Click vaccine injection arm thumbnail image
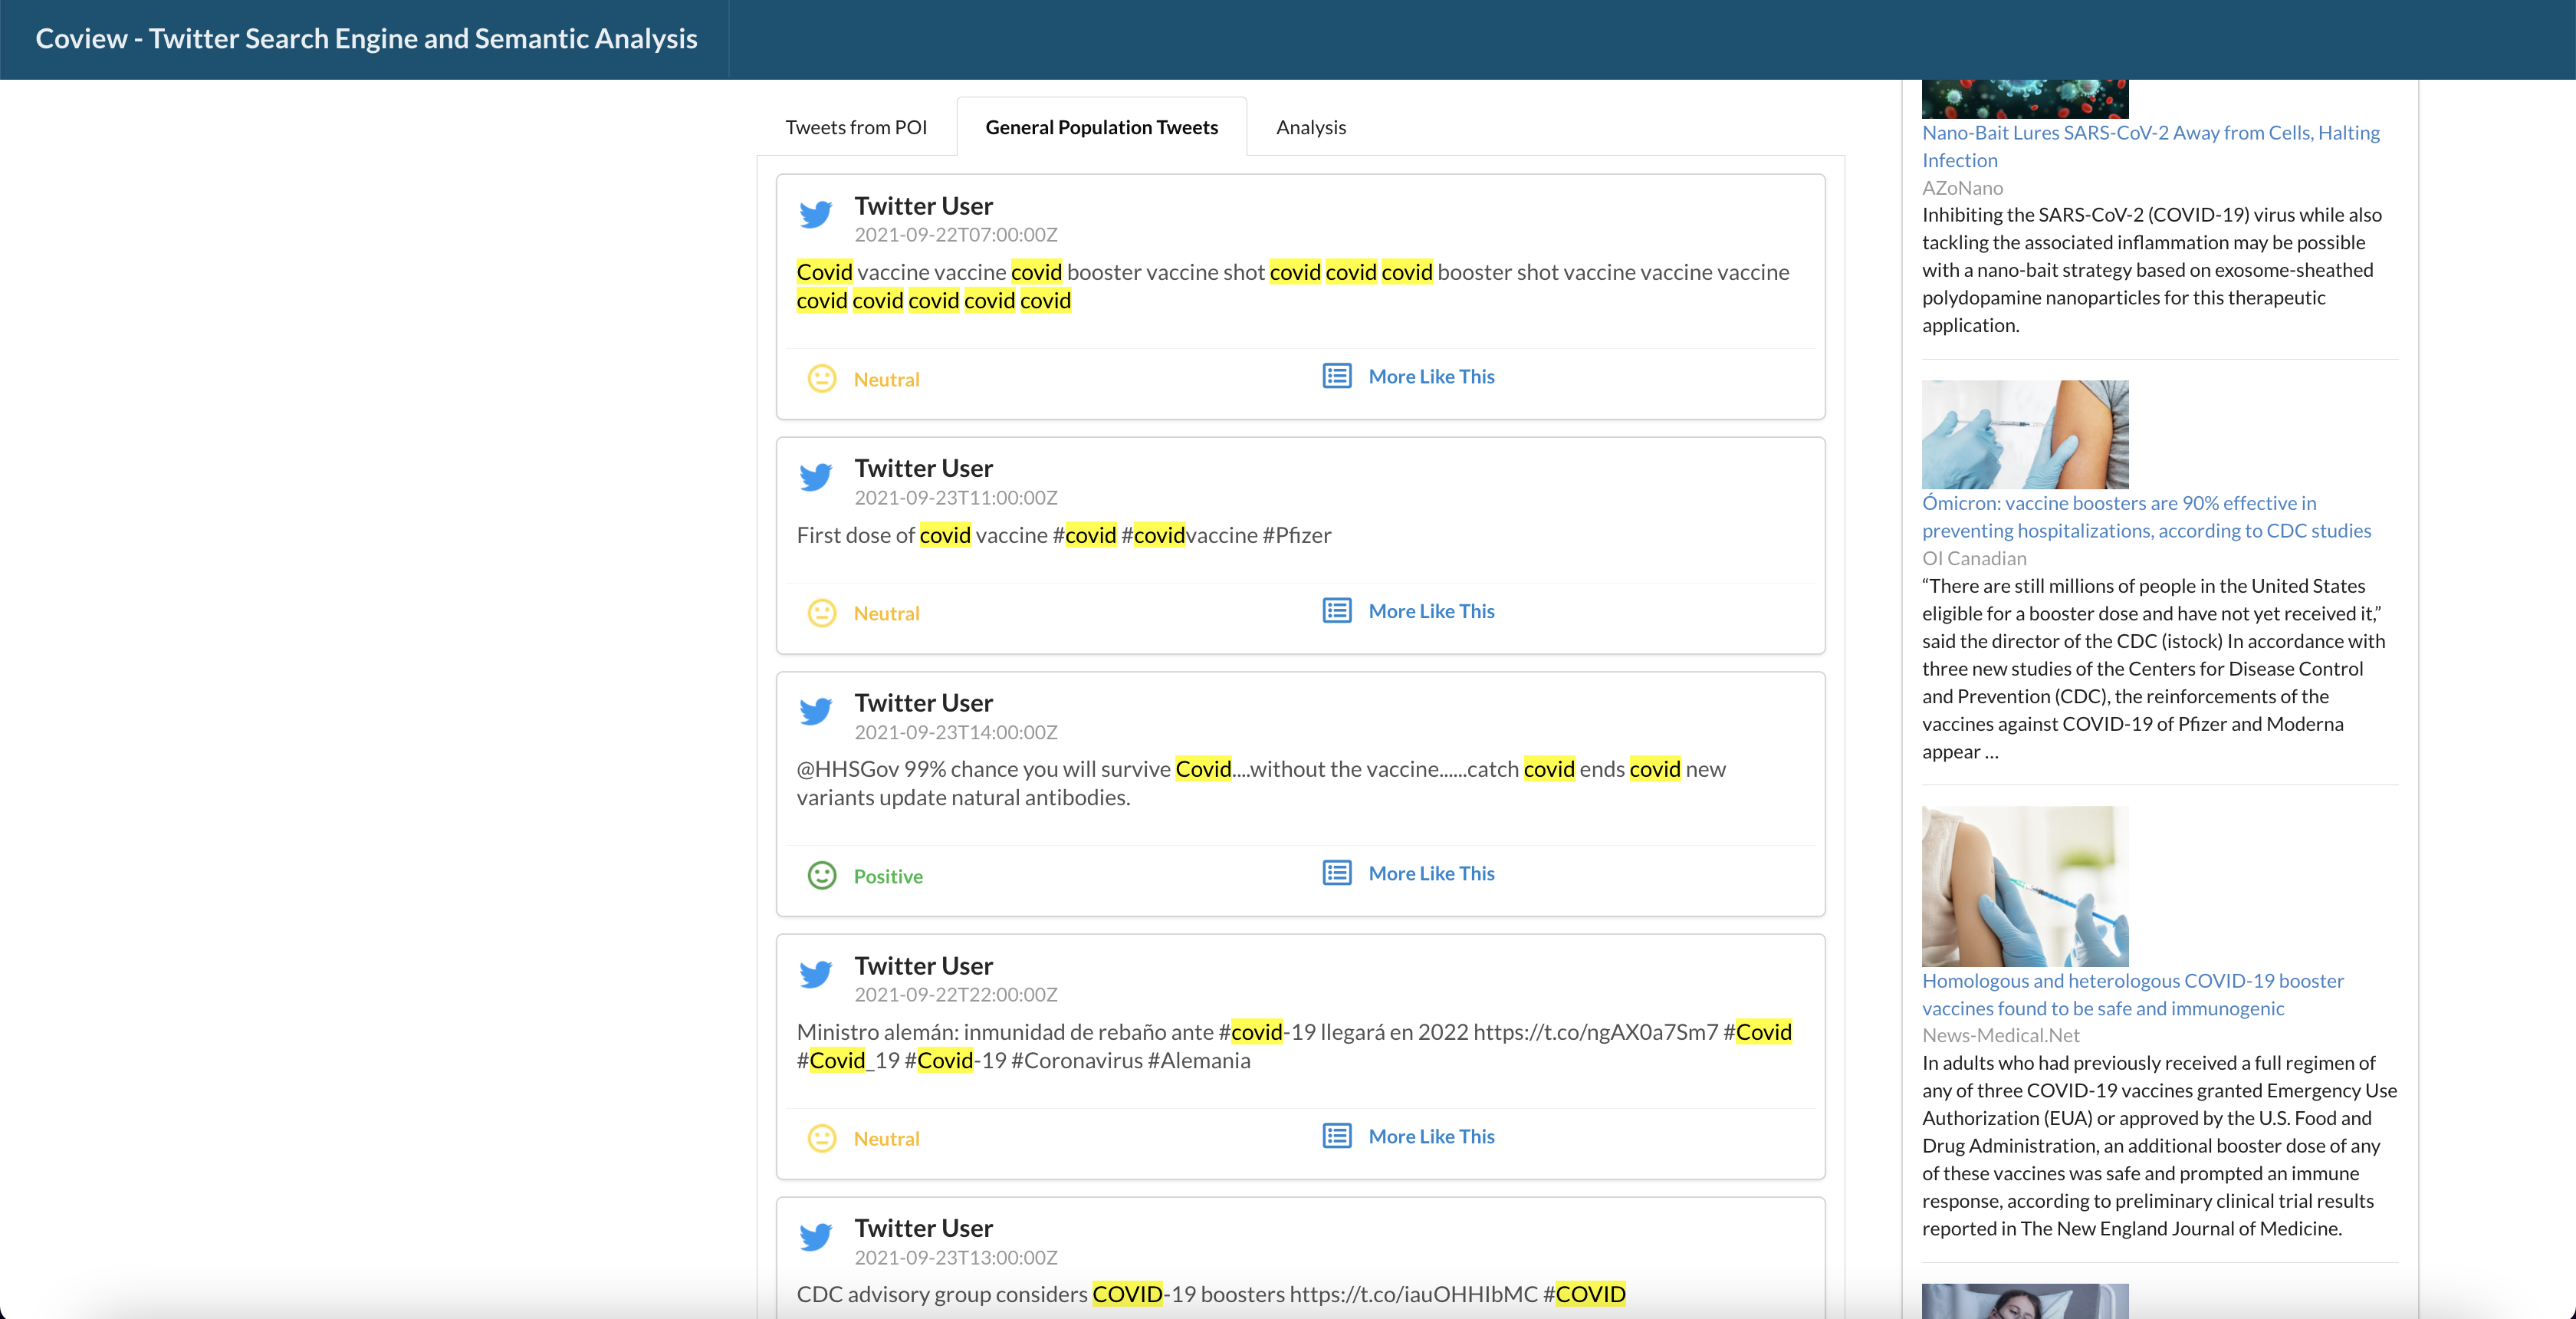 [2024, 434]
